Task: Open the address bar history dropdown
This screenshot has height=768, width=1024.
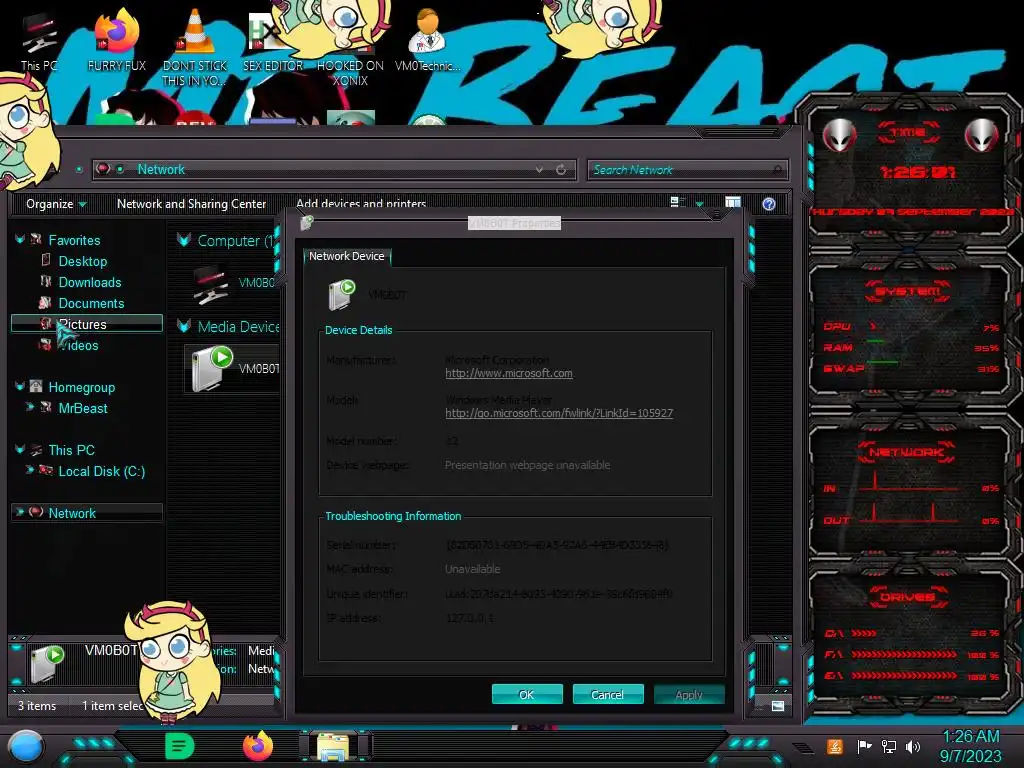Action: pyautogui.click(x=539, y=170)
